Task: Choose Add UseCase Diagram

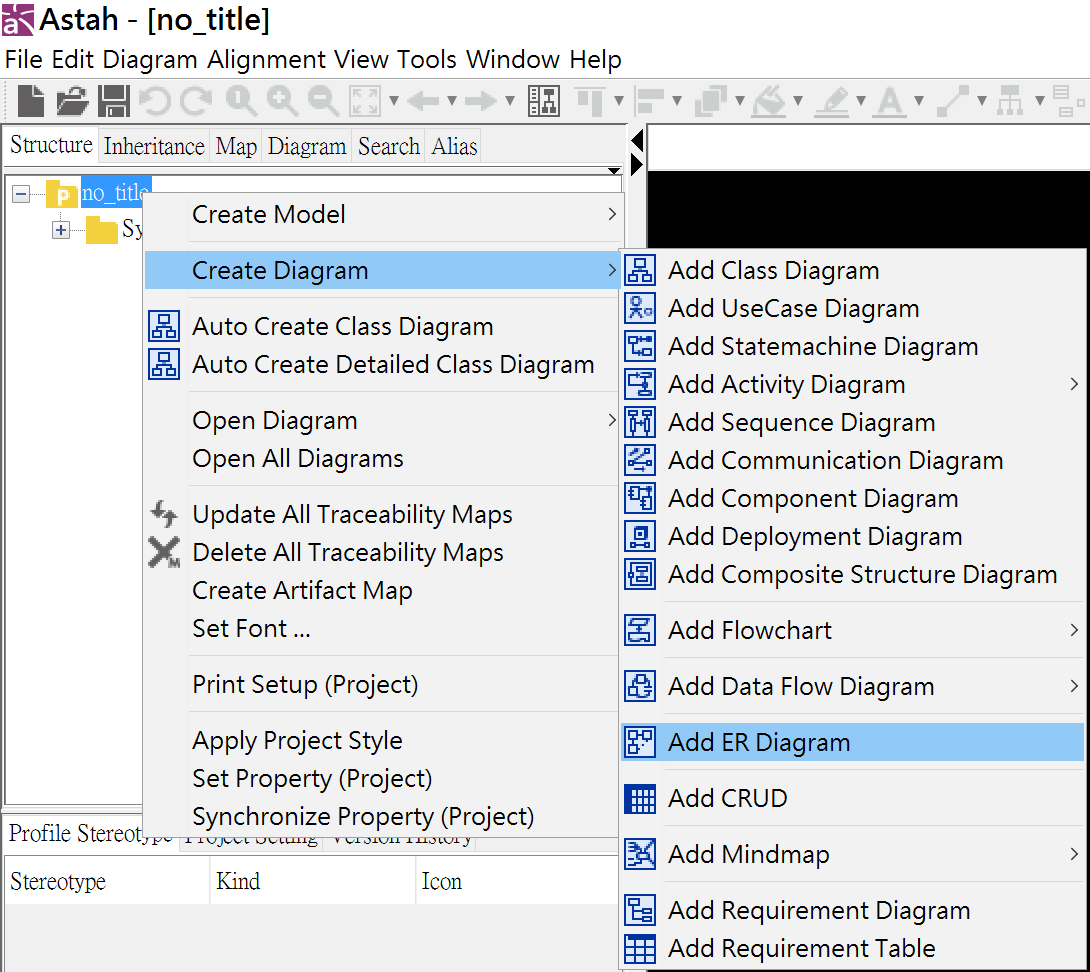Action: coord(853,308)
